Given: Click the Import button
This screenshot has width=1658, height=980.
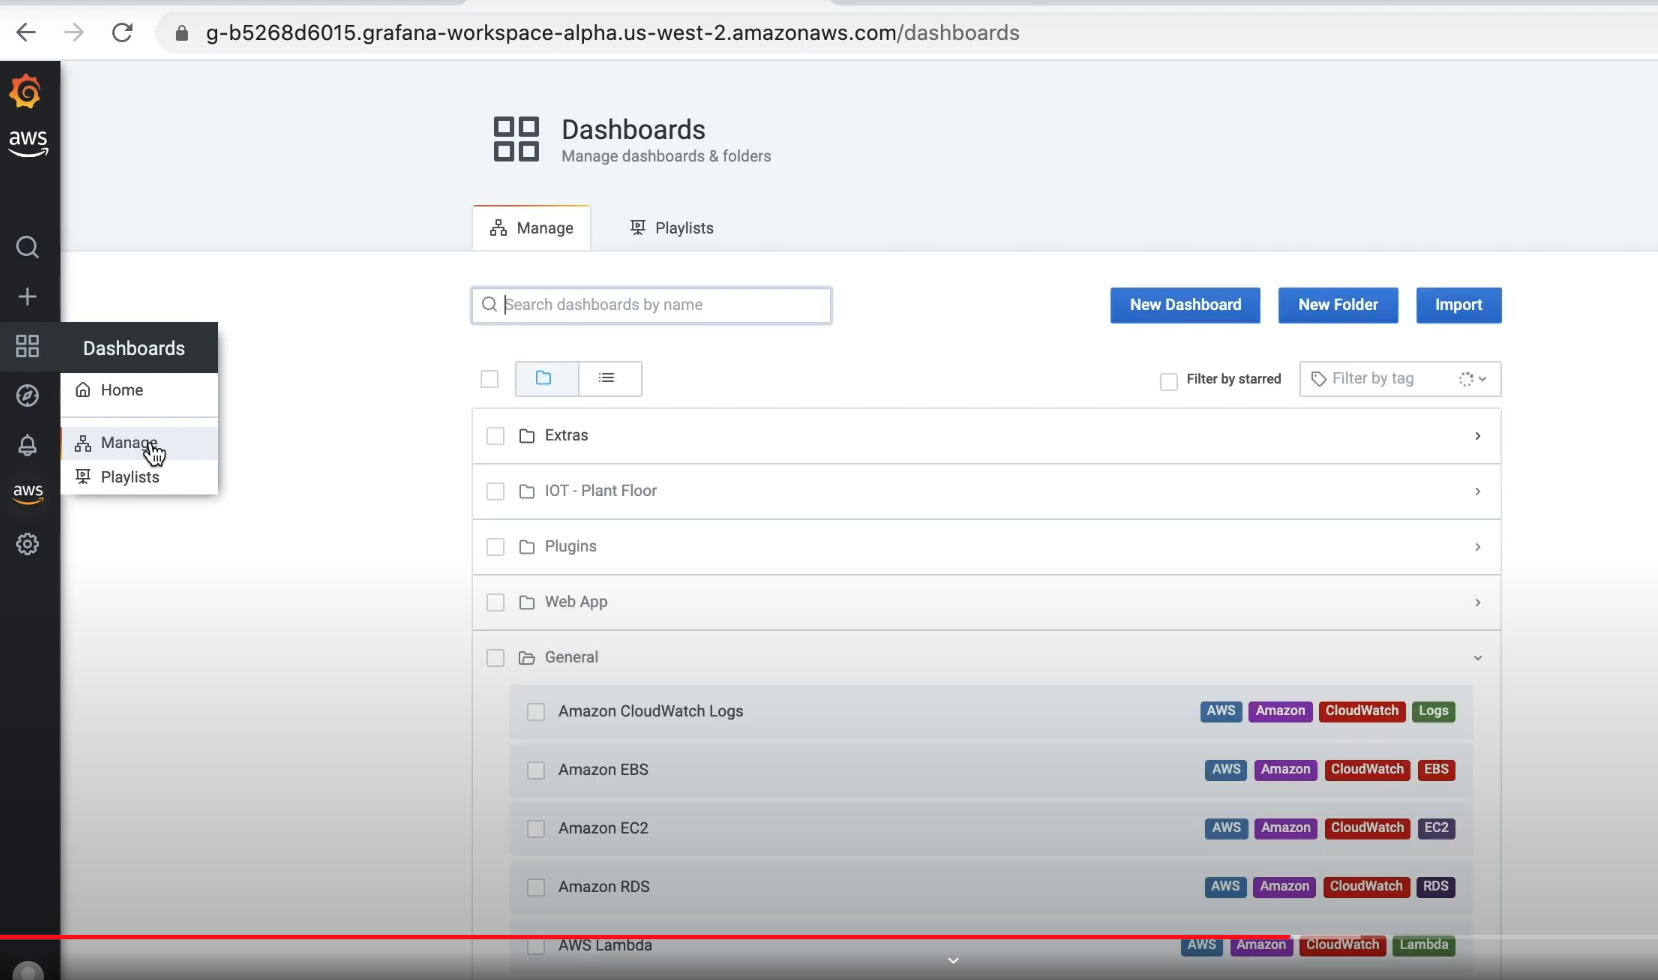Looking at the screenshot, I should [1458, 305].
